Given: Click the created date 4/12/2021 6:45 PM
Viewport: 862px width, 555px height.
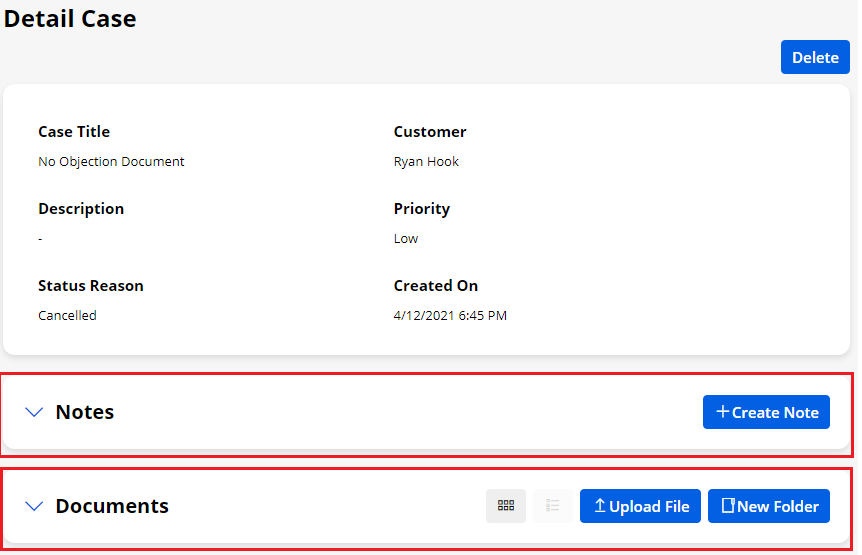Looking at the screenshot, I should click(x=450, y=315).
